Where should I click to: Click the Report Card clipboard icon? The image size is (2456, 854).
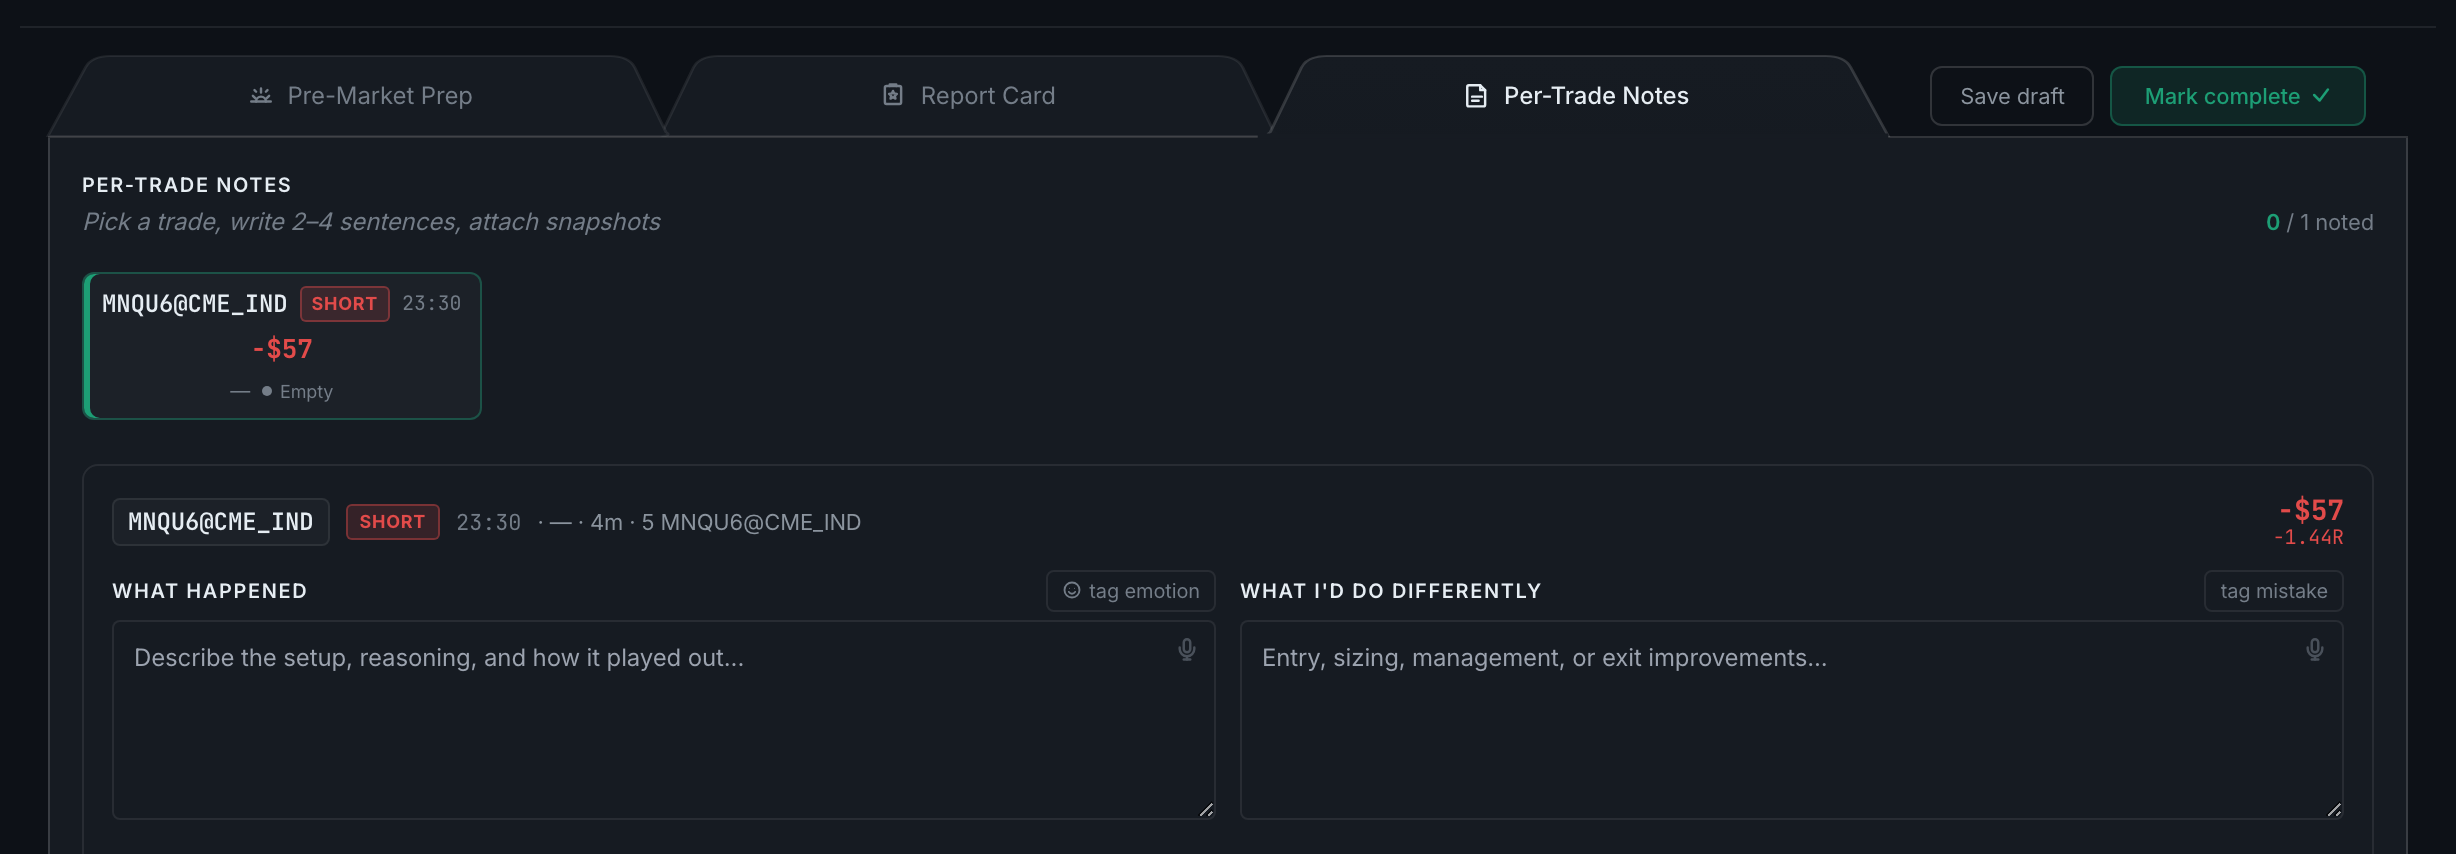tap(893, 95)
